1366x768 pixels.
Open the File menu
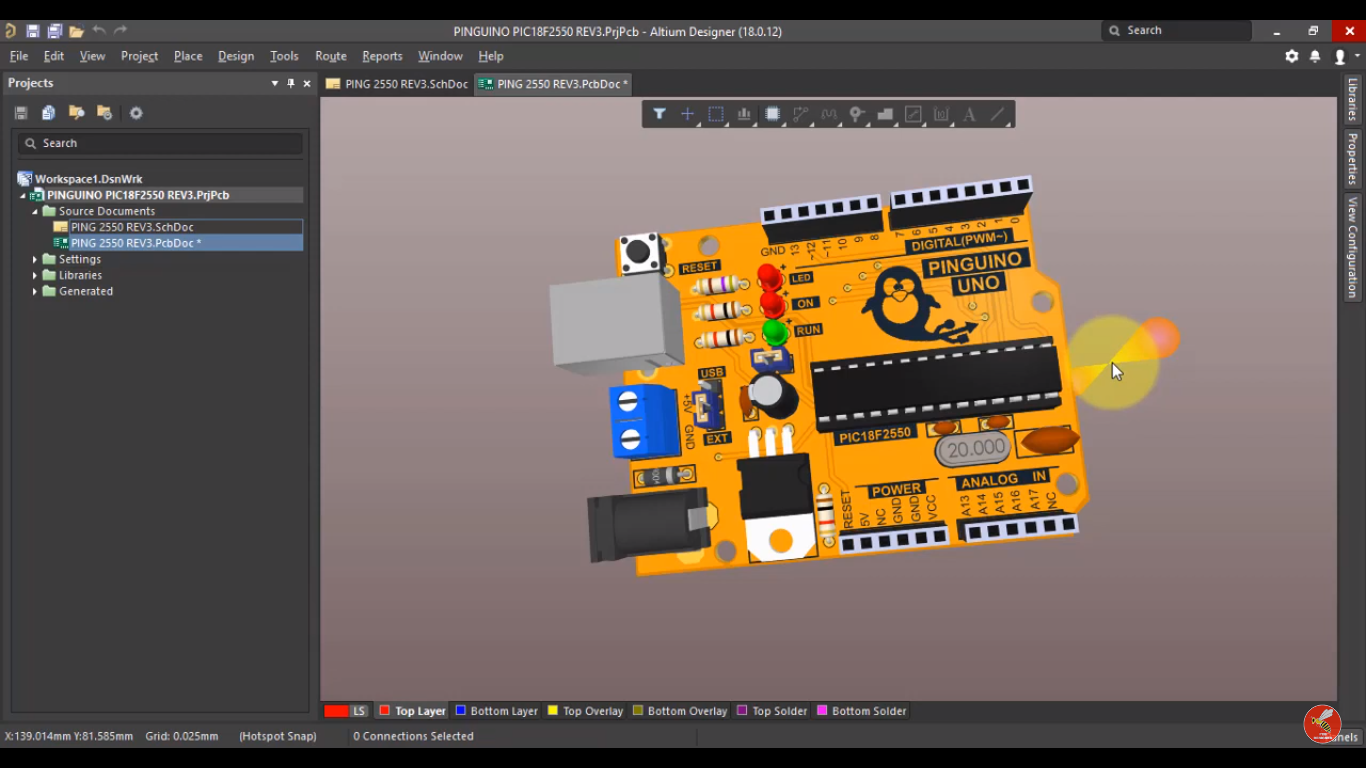click(x=19, y=56)
